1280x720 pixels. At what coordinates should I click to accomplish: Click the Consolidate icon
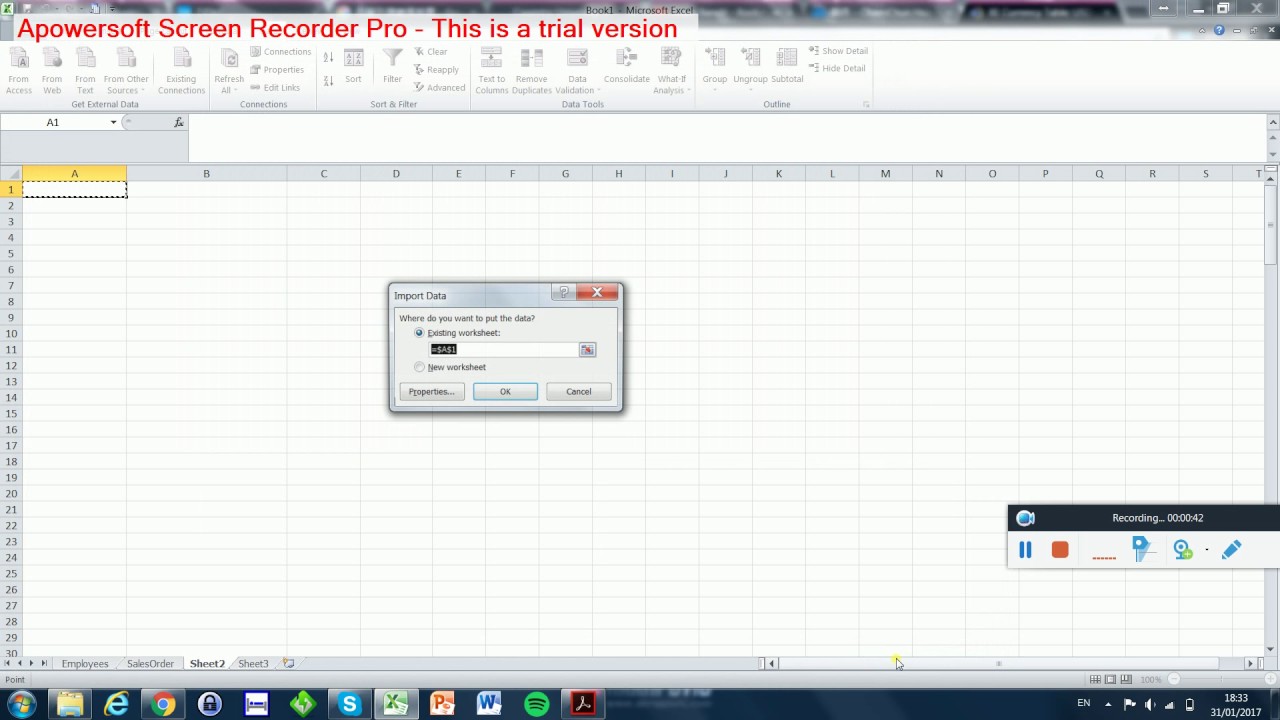pos(626,66)
